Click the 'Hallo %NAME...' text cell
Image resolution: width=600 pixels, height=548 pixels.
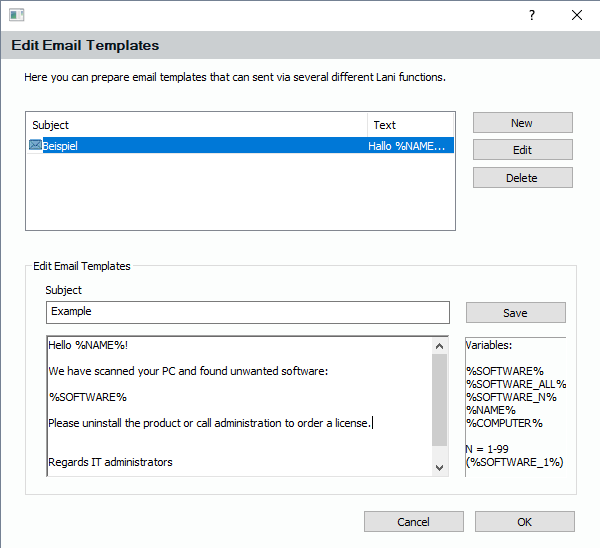(408, 146)
